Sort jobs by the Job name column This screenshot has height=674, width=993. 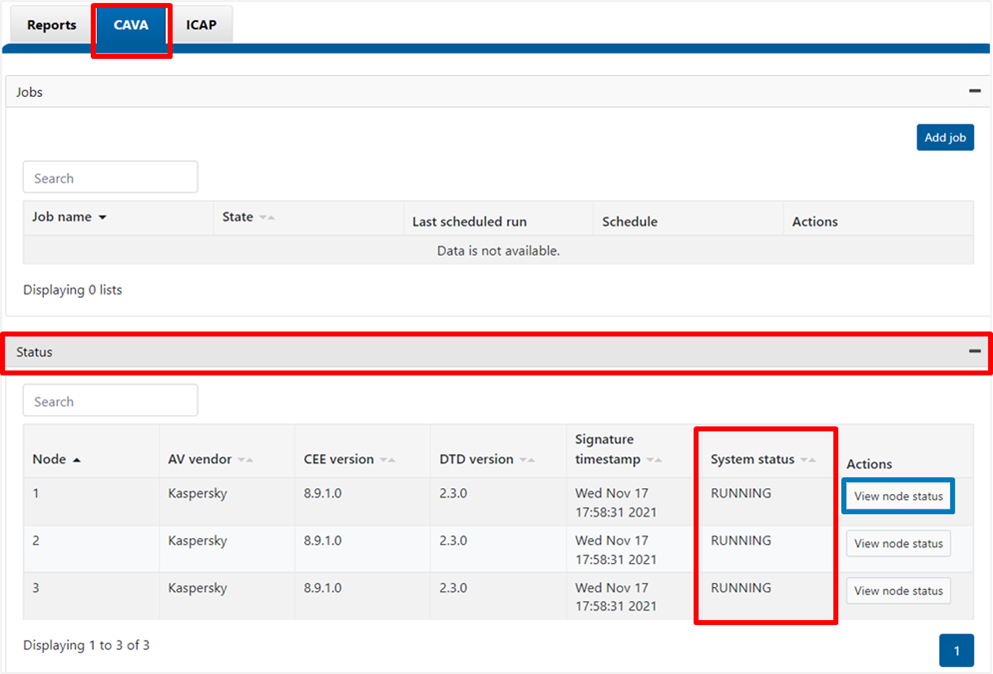69,217
